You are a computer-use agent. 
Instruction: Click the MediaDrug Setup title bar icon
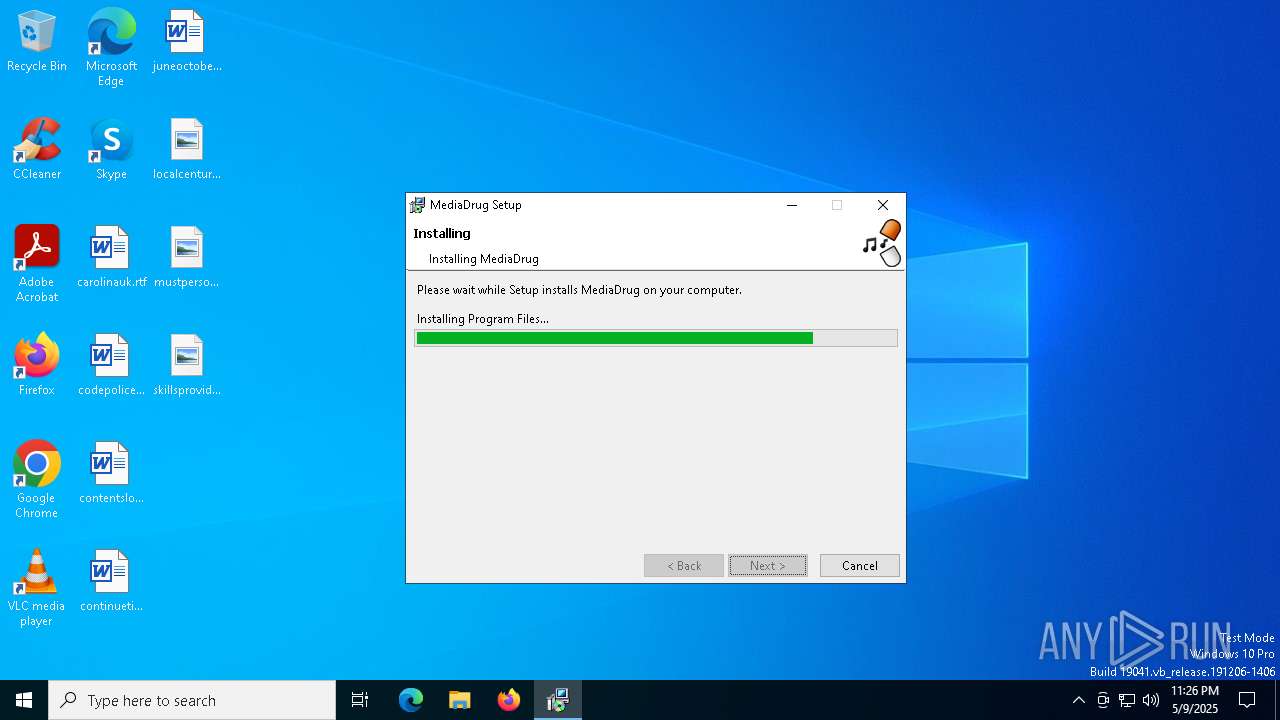coord(418,205)
